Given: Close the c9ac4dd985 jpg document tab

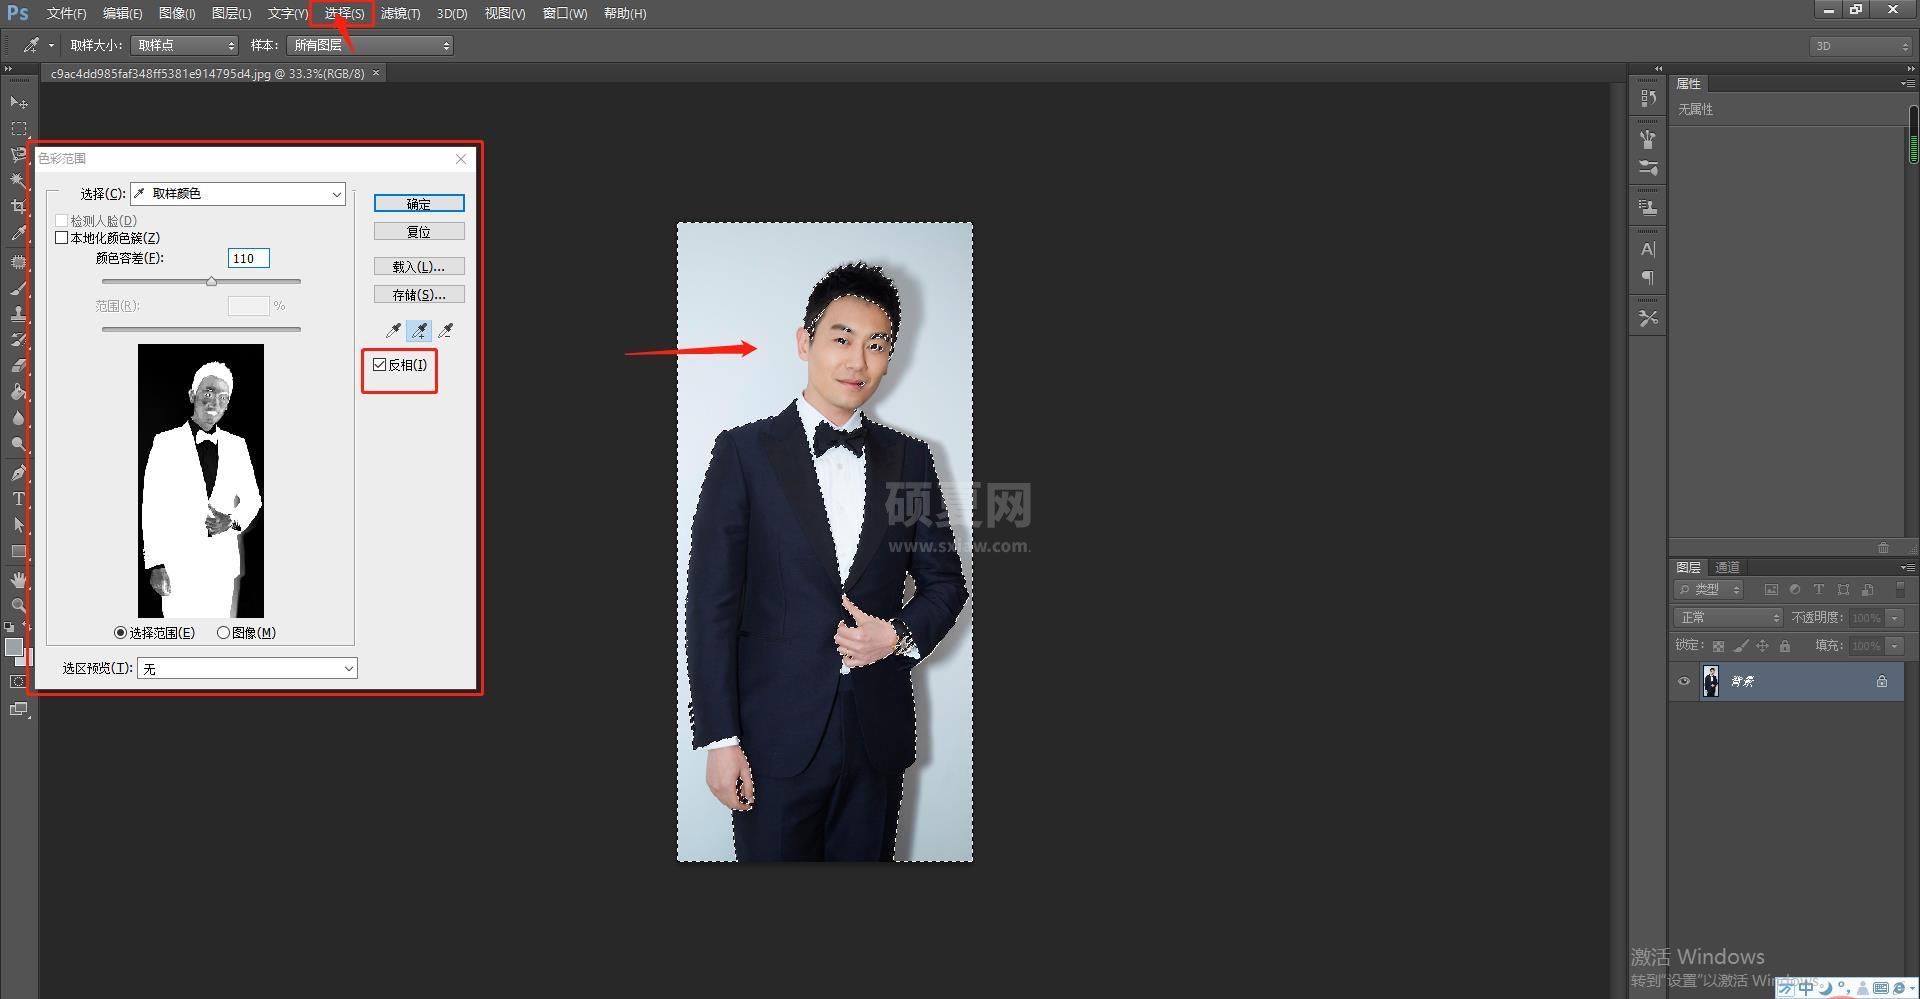Looking at the screenshot, I should 376,73.
